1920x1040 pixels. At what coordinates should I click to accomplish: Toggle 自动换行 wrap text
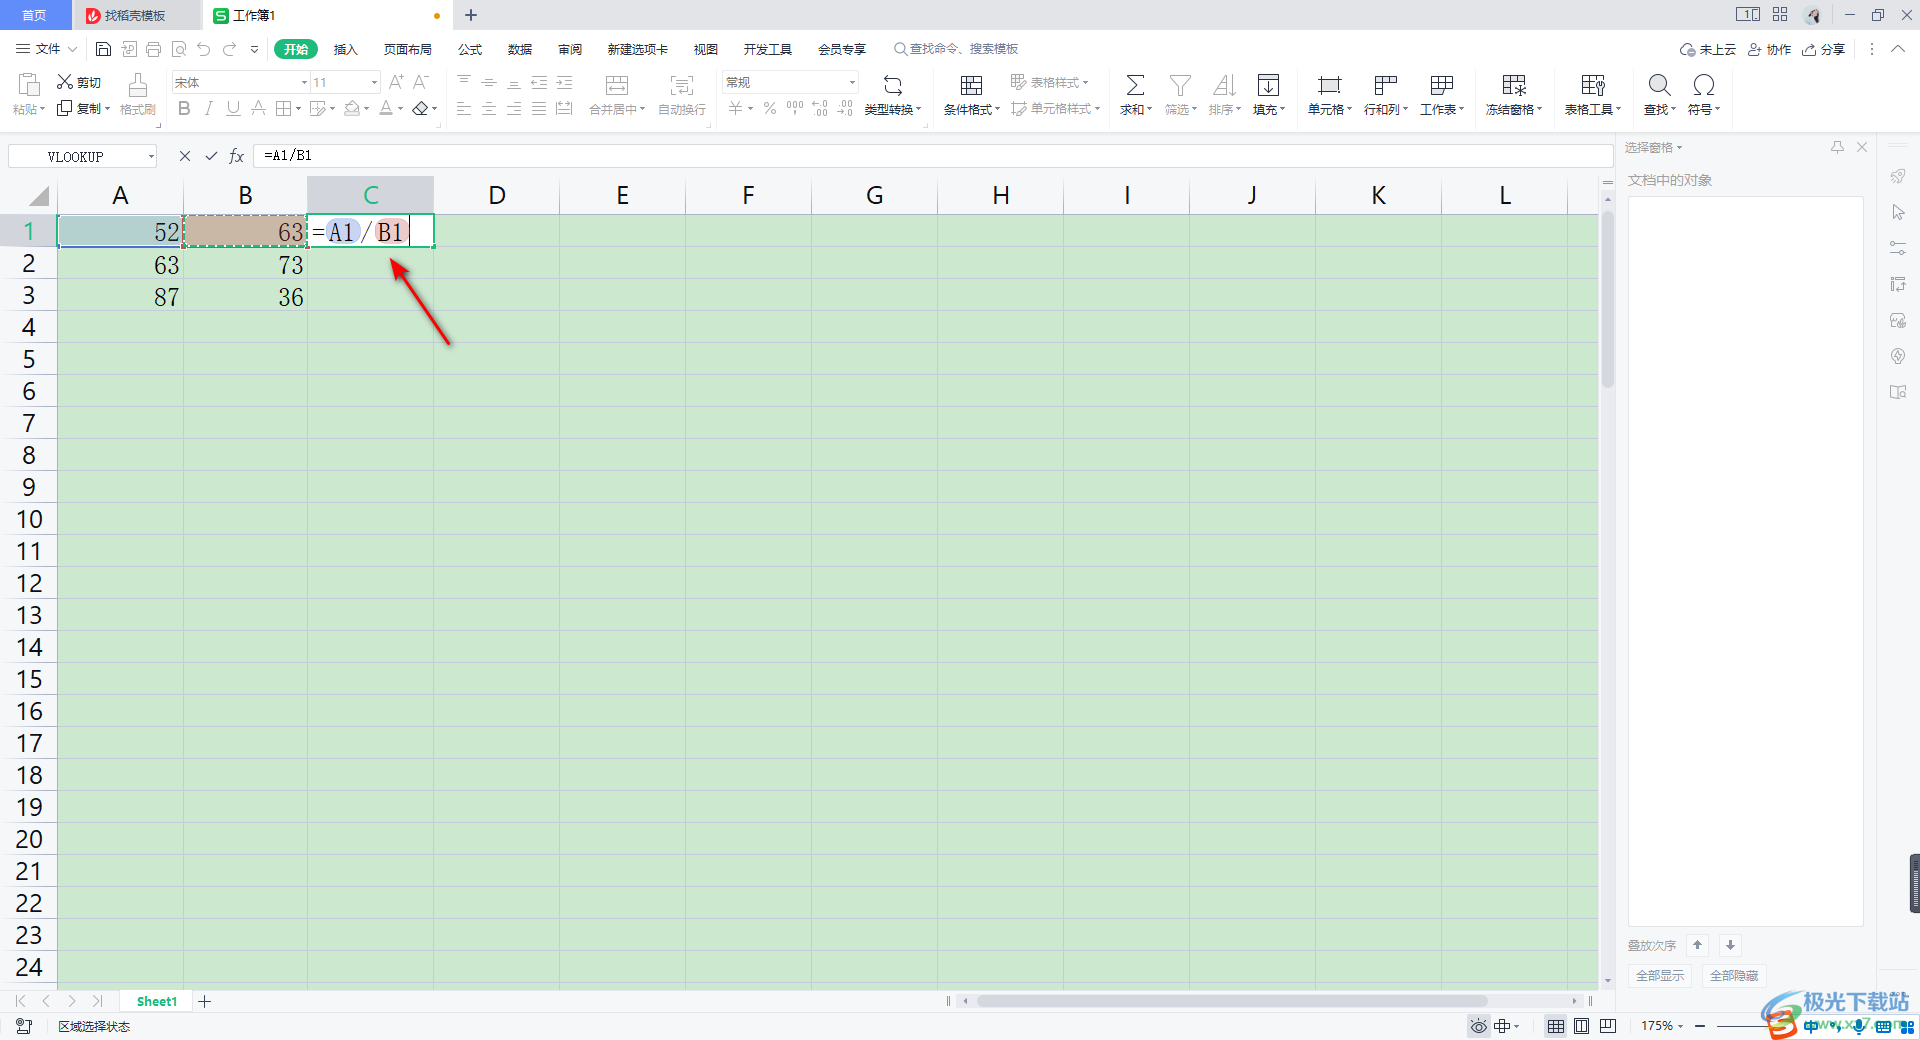tap(682, 95)
